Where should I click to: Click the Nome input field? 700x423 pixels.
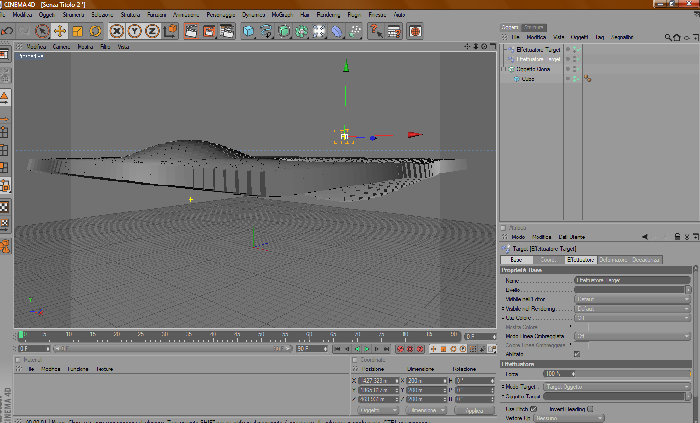point(632,280)
